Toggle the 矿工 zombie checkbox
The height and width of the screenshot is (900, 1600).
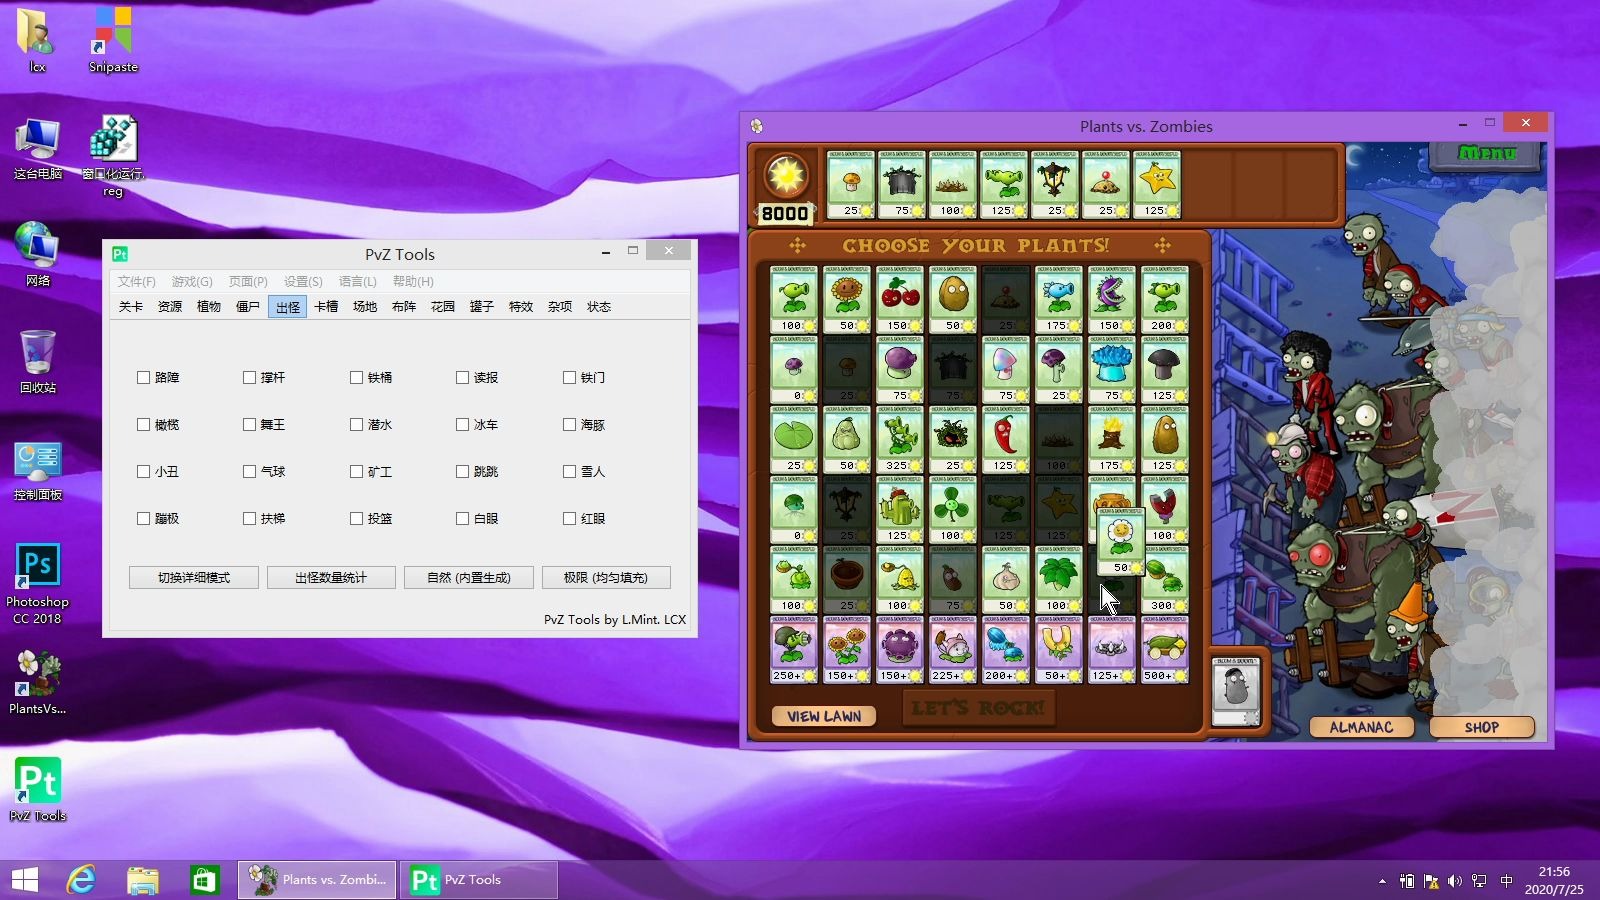356,472
